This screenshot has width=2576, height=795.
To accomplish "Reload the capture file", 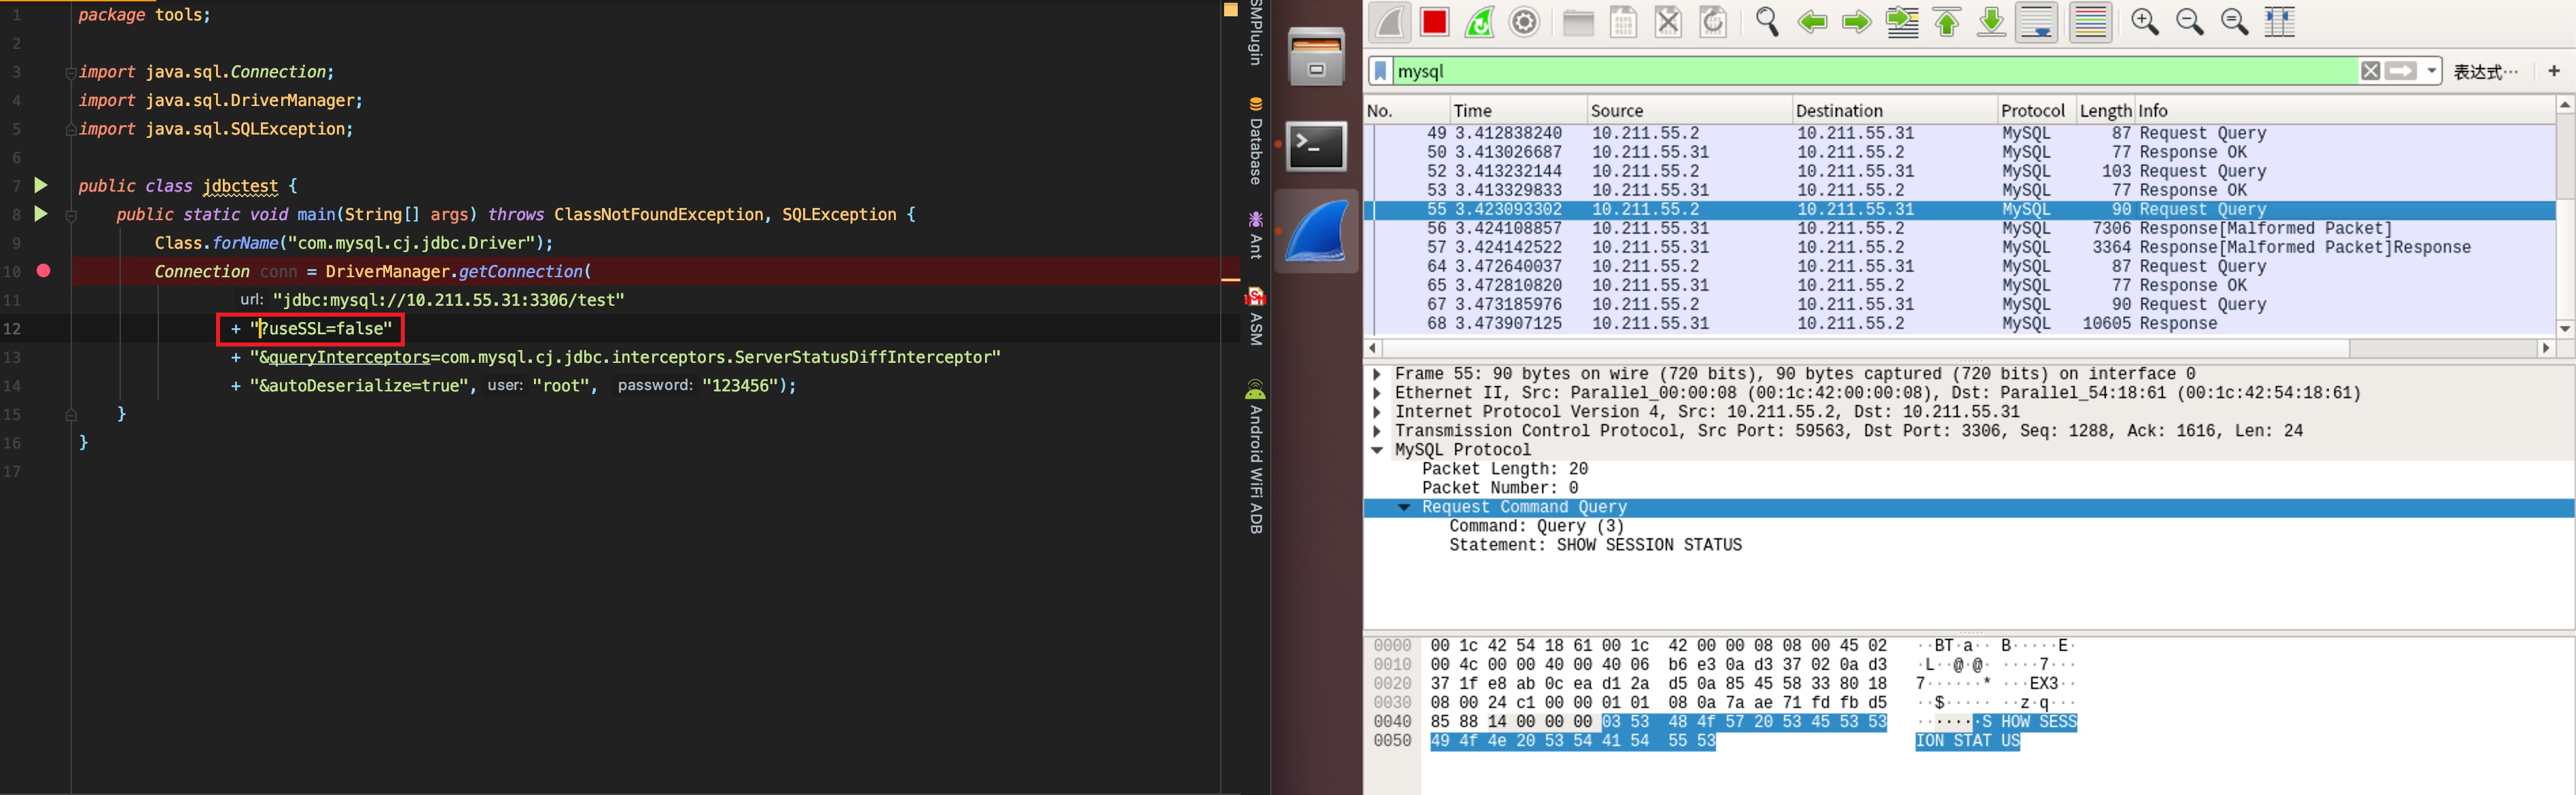I will coord(1713,22).
